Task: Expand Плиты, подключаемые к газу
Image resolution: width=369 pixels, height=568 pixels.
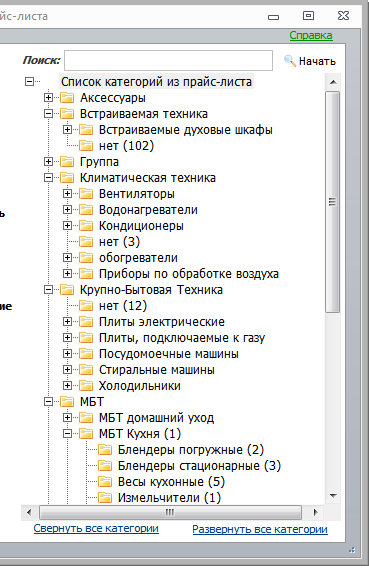Action: (x=67, y=338)
